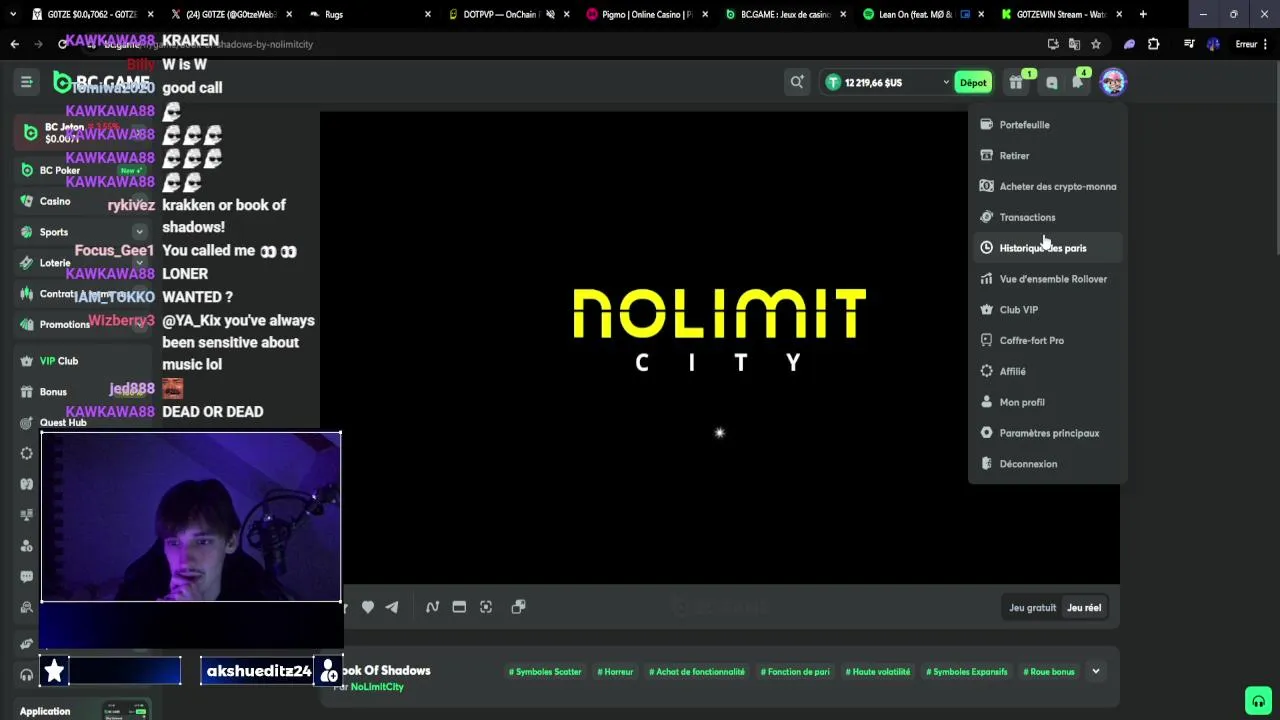
Task: Select Jeu gratuit mode
Action: click(x=1032, y=608)
